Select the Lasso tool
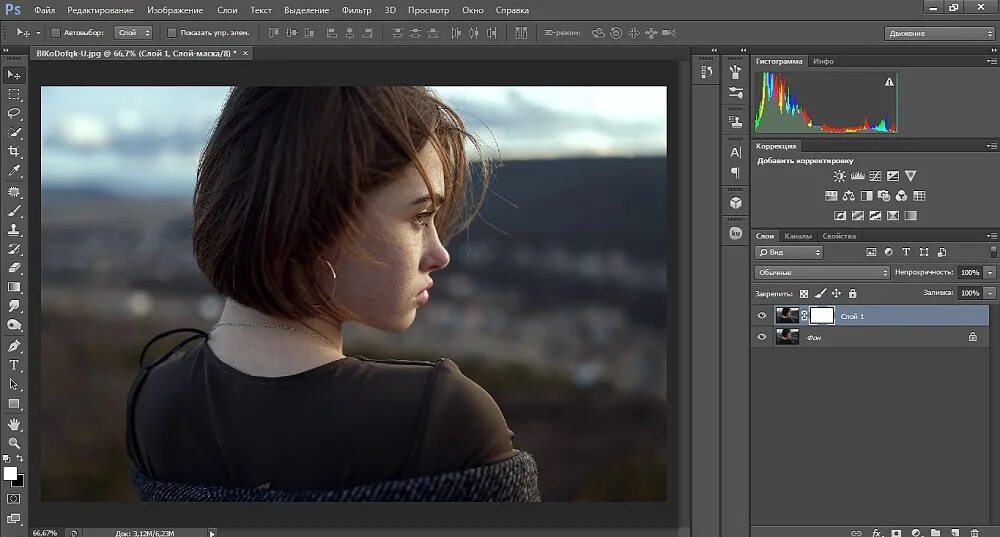 coord(14,113)
